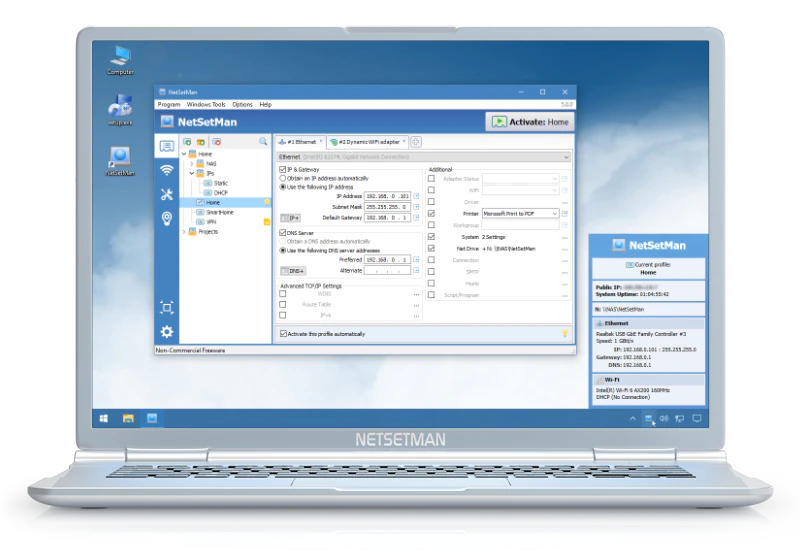Viewport: 800px width, 550px height.
Task: Open the Windows Tools menu
Action: coord(206,104)
